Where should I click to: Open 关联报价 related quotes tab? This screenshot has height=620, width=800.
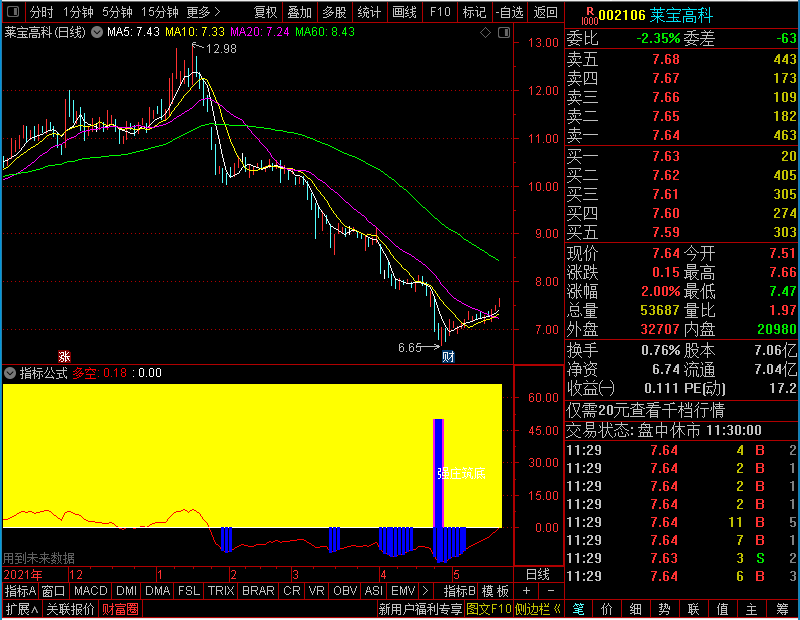tap(70, 609)
